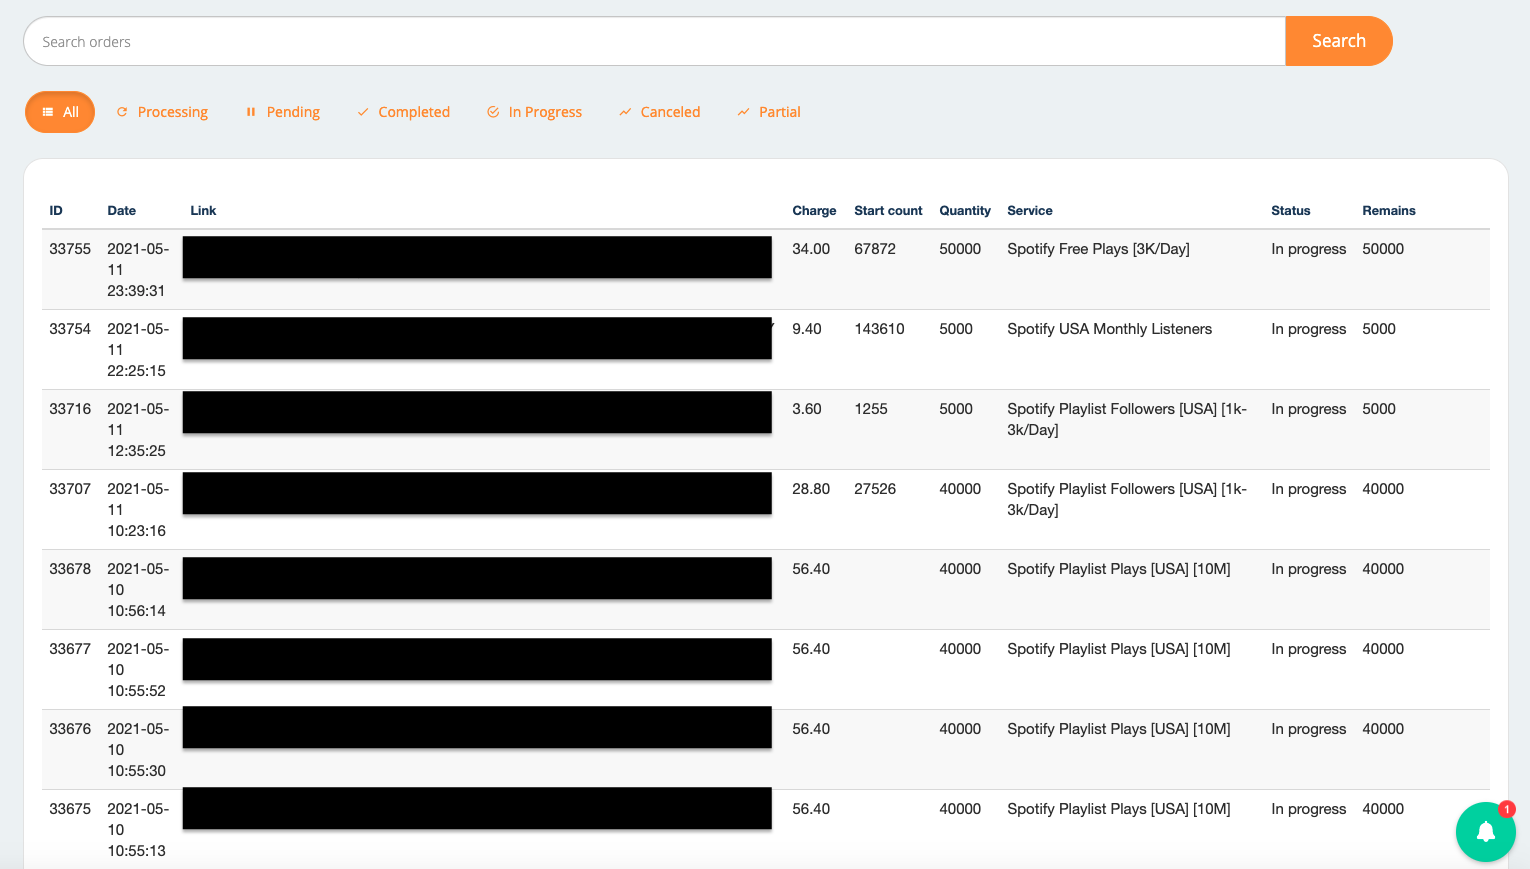Filter orders by Processing
This screenshot has width=1530, height=869.
pyautogui.click(x=162, y=112)
